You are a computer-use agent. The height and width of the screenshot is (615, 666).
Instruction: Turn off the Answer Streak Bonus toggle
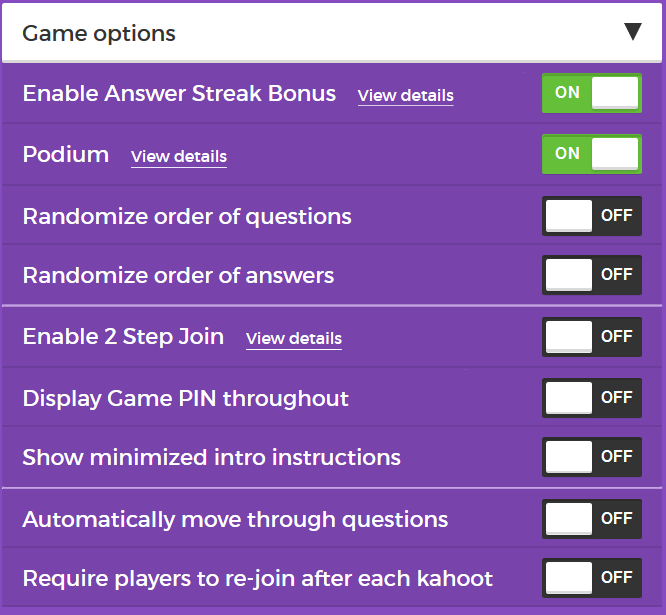tap(591, 93)
